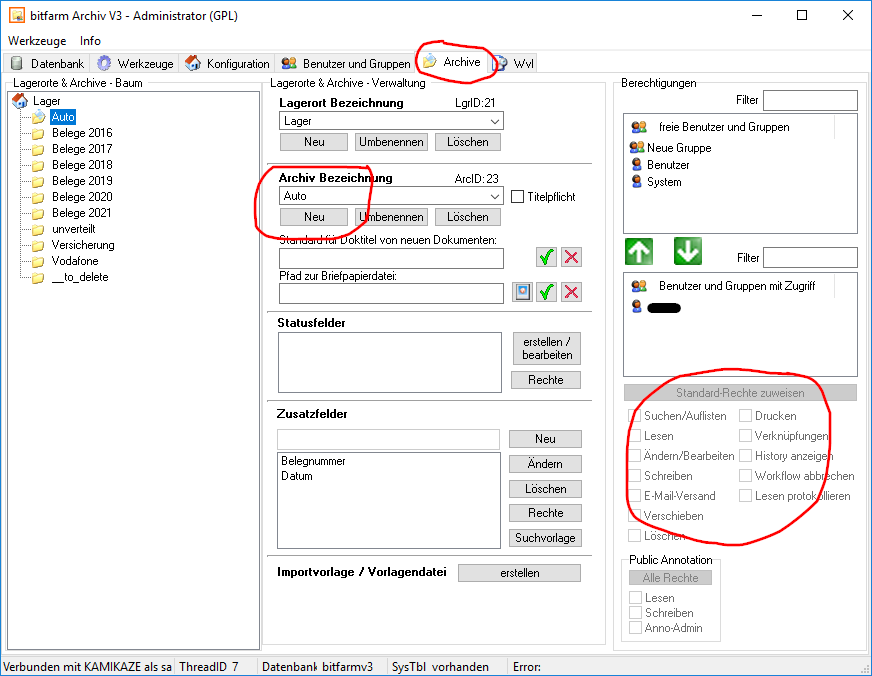
Task: Click user icon in access list
Action: [637, 306]
